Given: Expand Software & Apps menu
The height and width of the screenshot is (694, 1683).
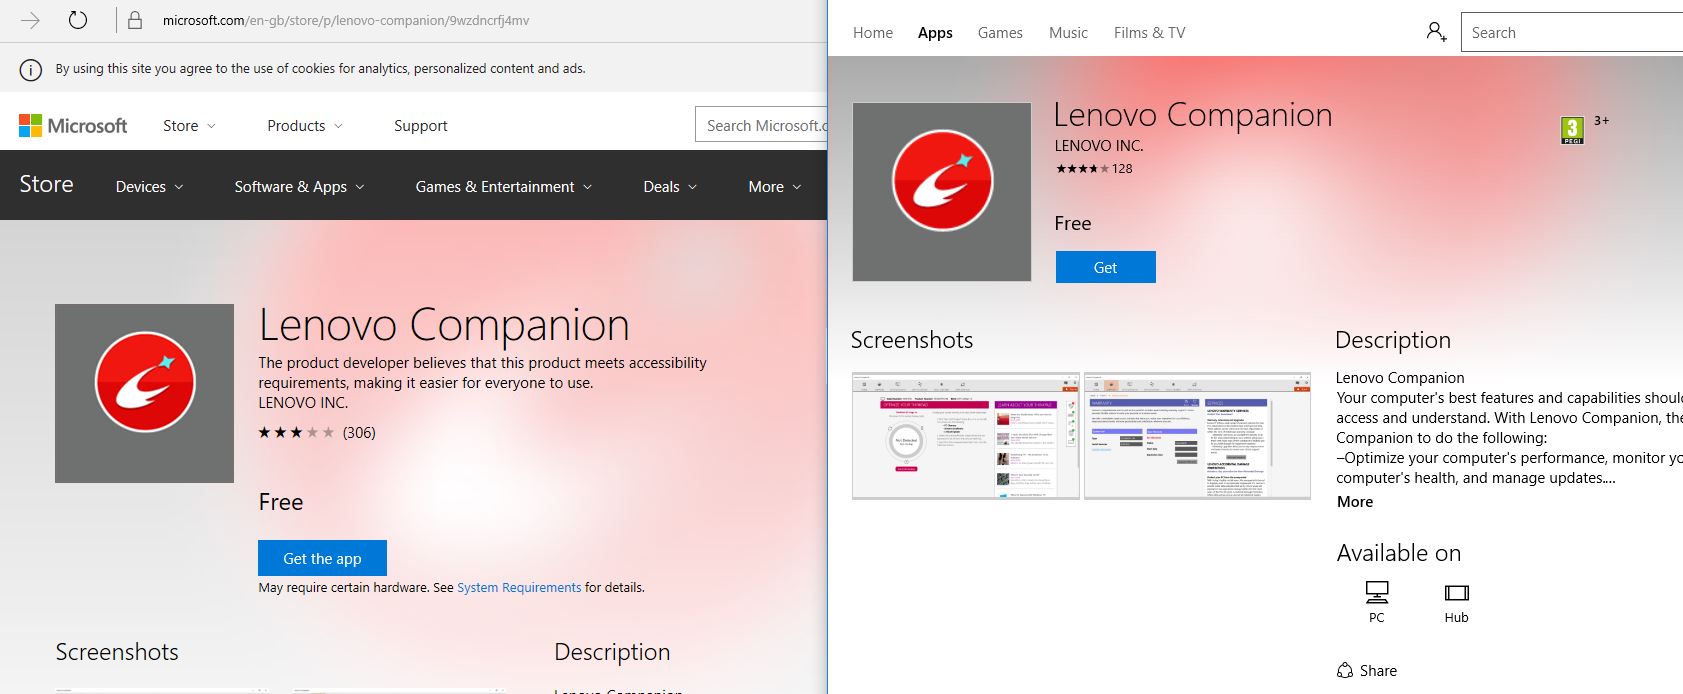Looking at the screenshot, I should click(299, 187).
